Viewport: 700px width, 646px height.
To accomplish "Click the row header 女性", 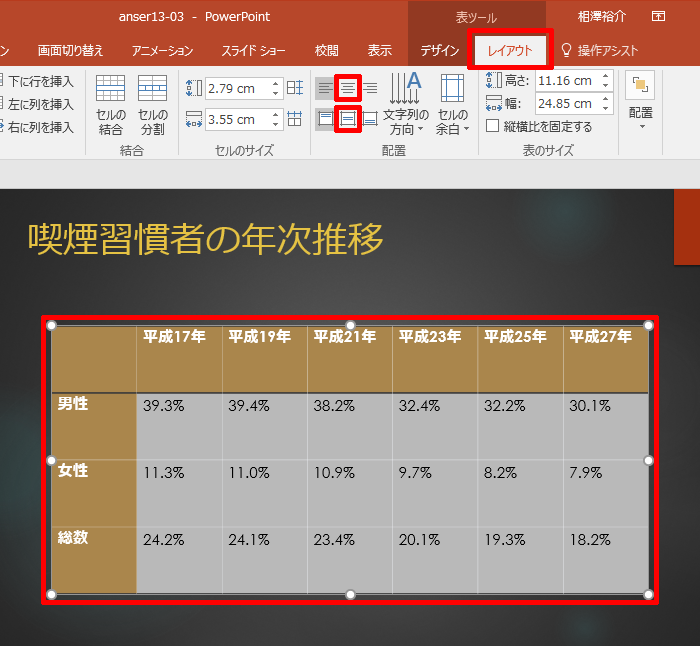I will click(94, 493).
